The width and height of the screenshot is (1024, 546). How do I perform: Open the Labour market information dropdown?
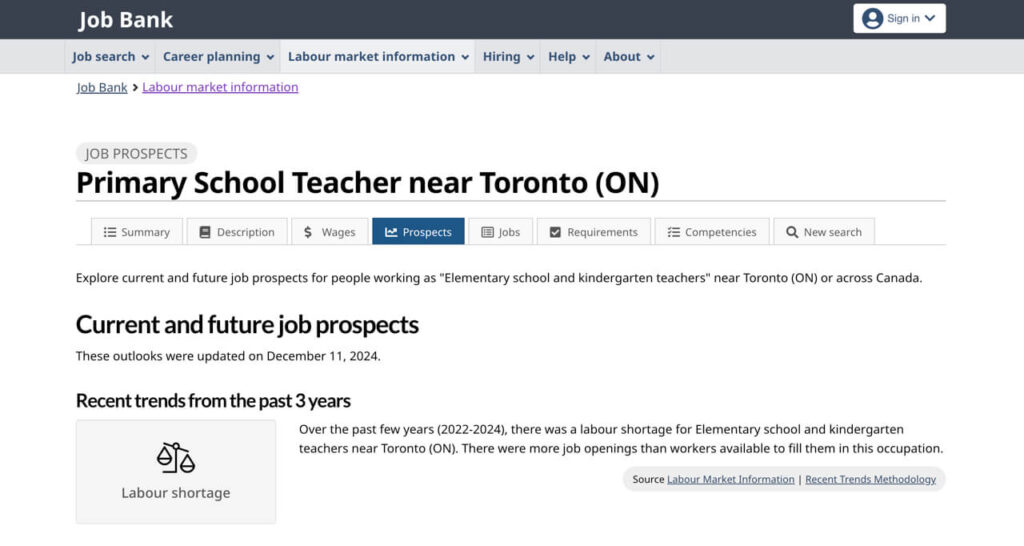point(378,57)
